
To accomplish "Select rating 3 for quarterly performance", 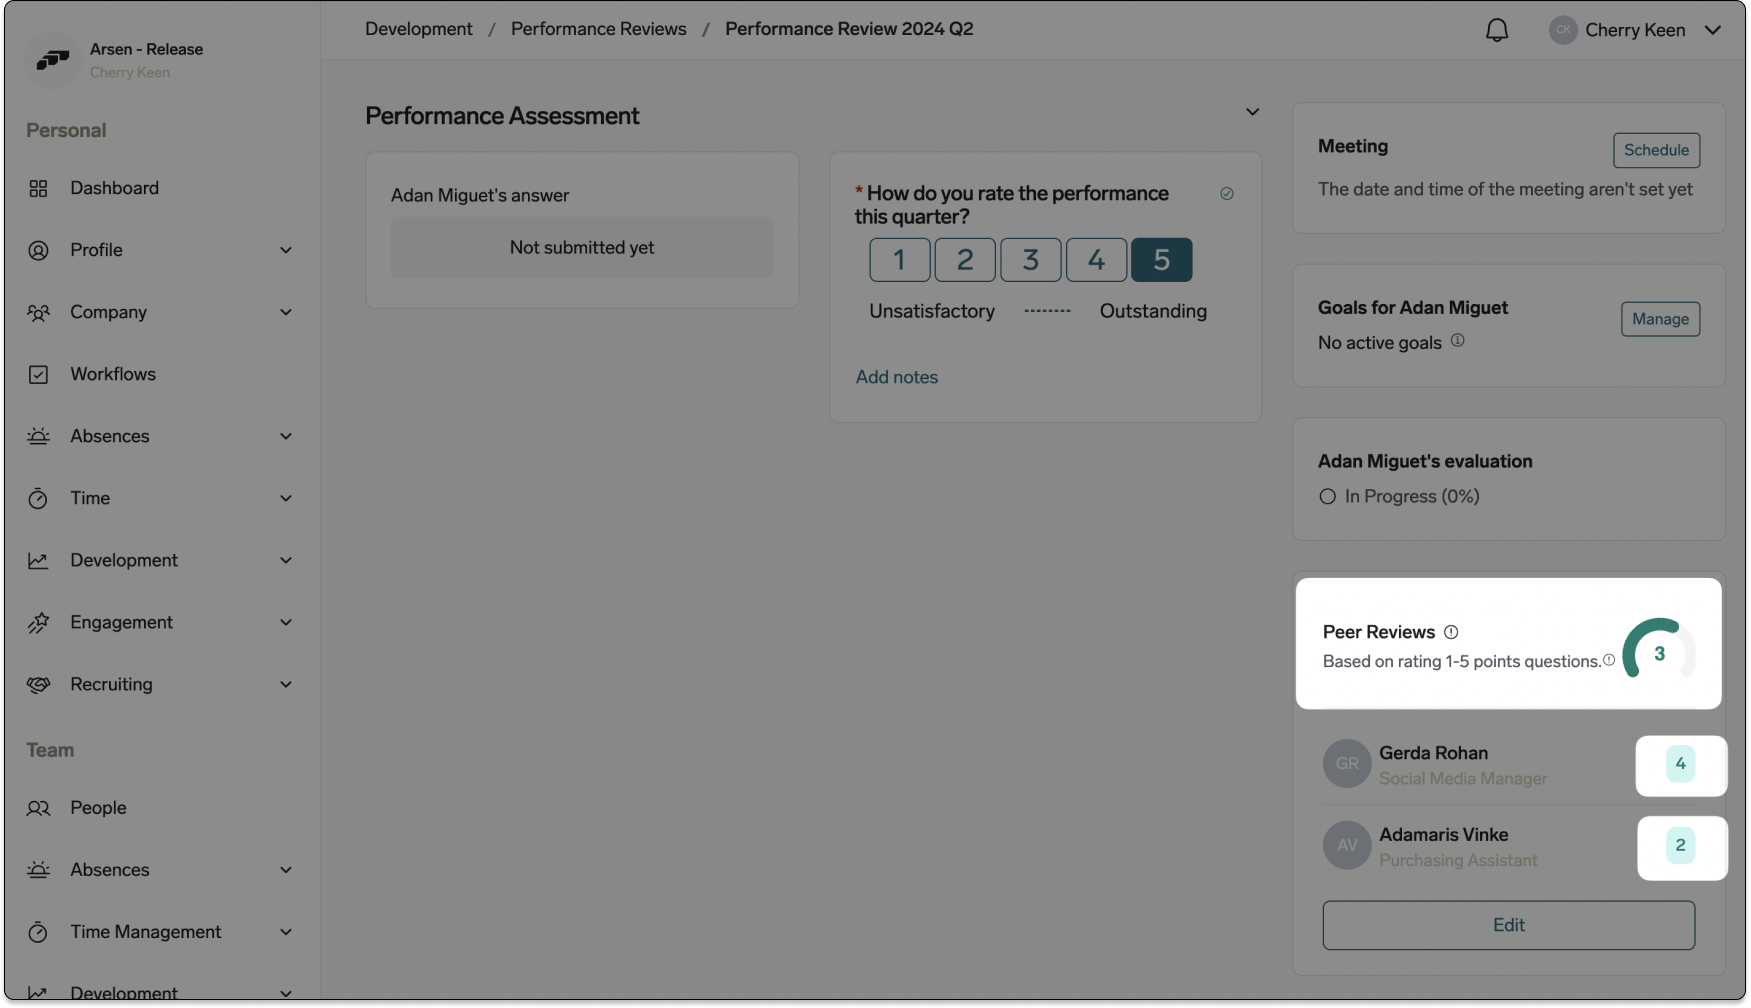I will [1030, 260].
